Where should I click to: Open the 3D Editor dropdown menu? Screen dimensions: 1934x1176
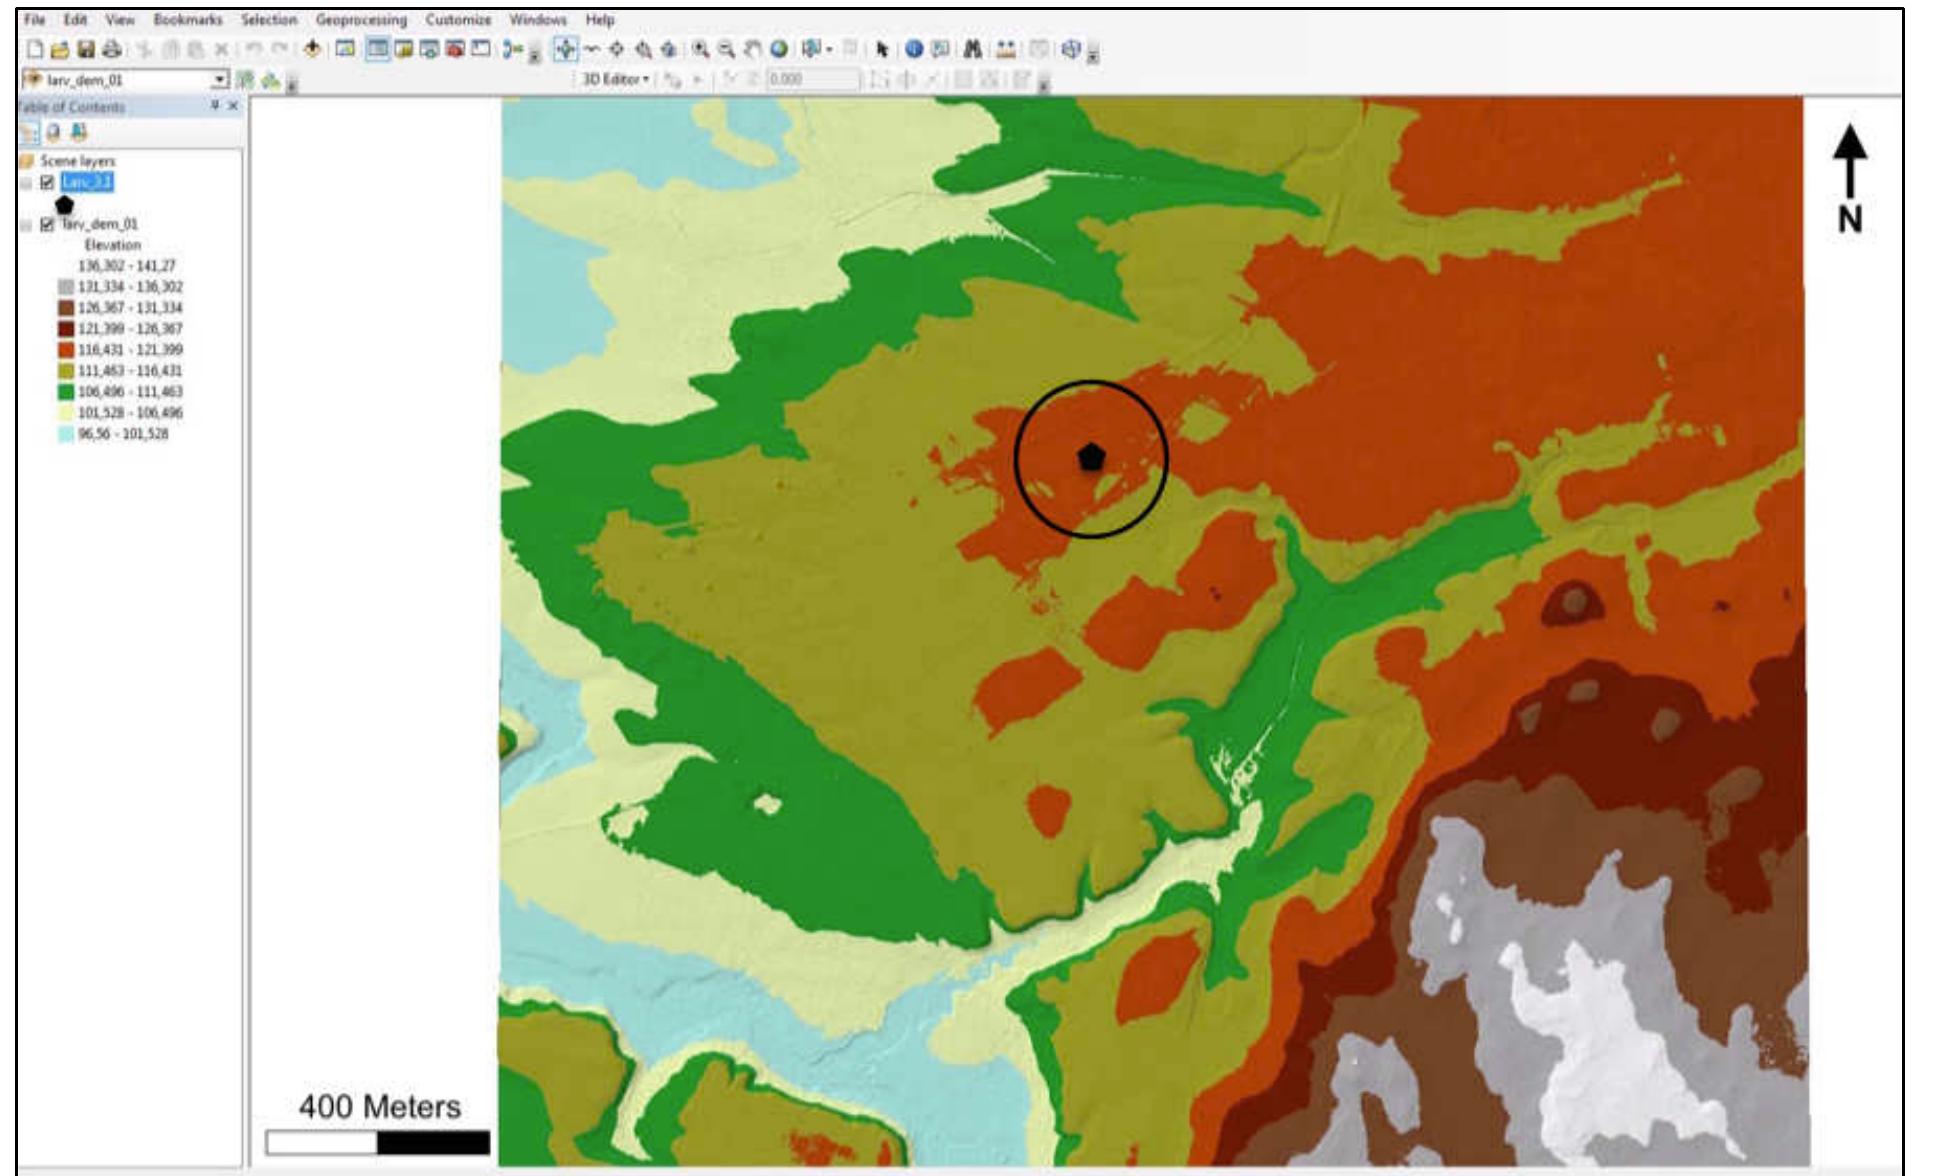pos(616,79)
